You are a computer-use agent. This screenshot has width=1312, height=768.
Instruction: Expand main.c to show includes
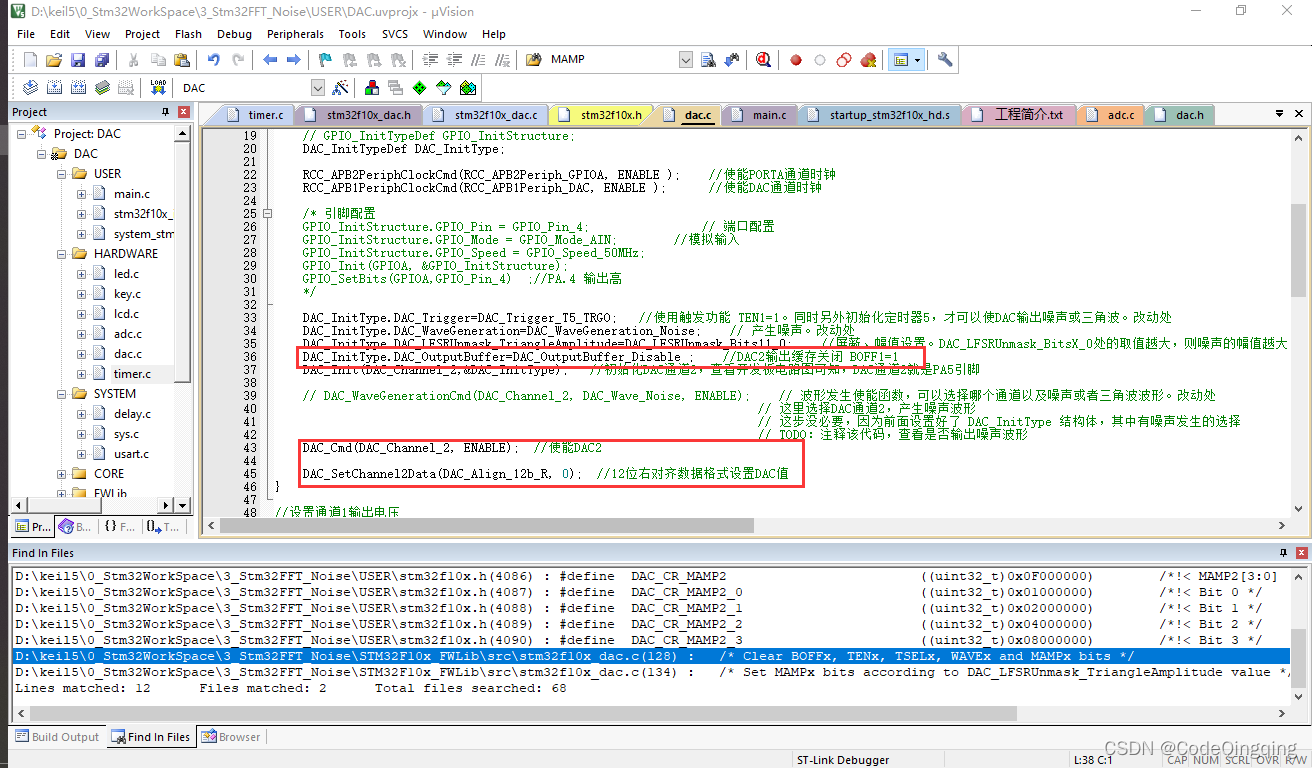[82, 194]
